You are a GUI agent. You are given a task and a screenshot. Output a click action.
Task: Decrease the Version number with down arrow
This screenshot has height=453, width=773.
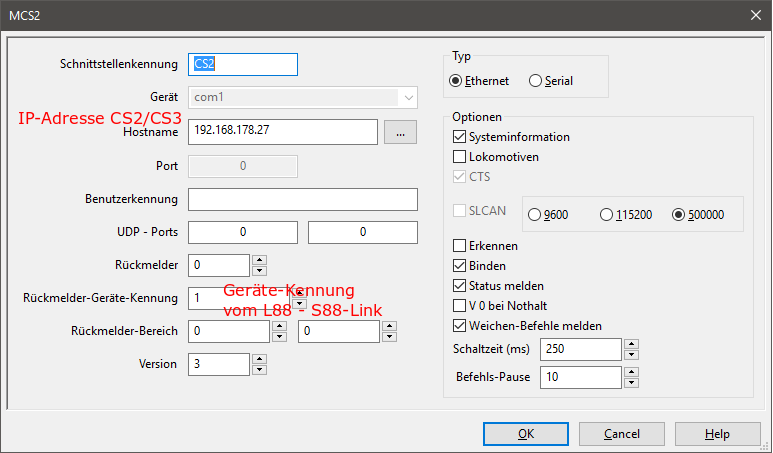tap(259, 370)
